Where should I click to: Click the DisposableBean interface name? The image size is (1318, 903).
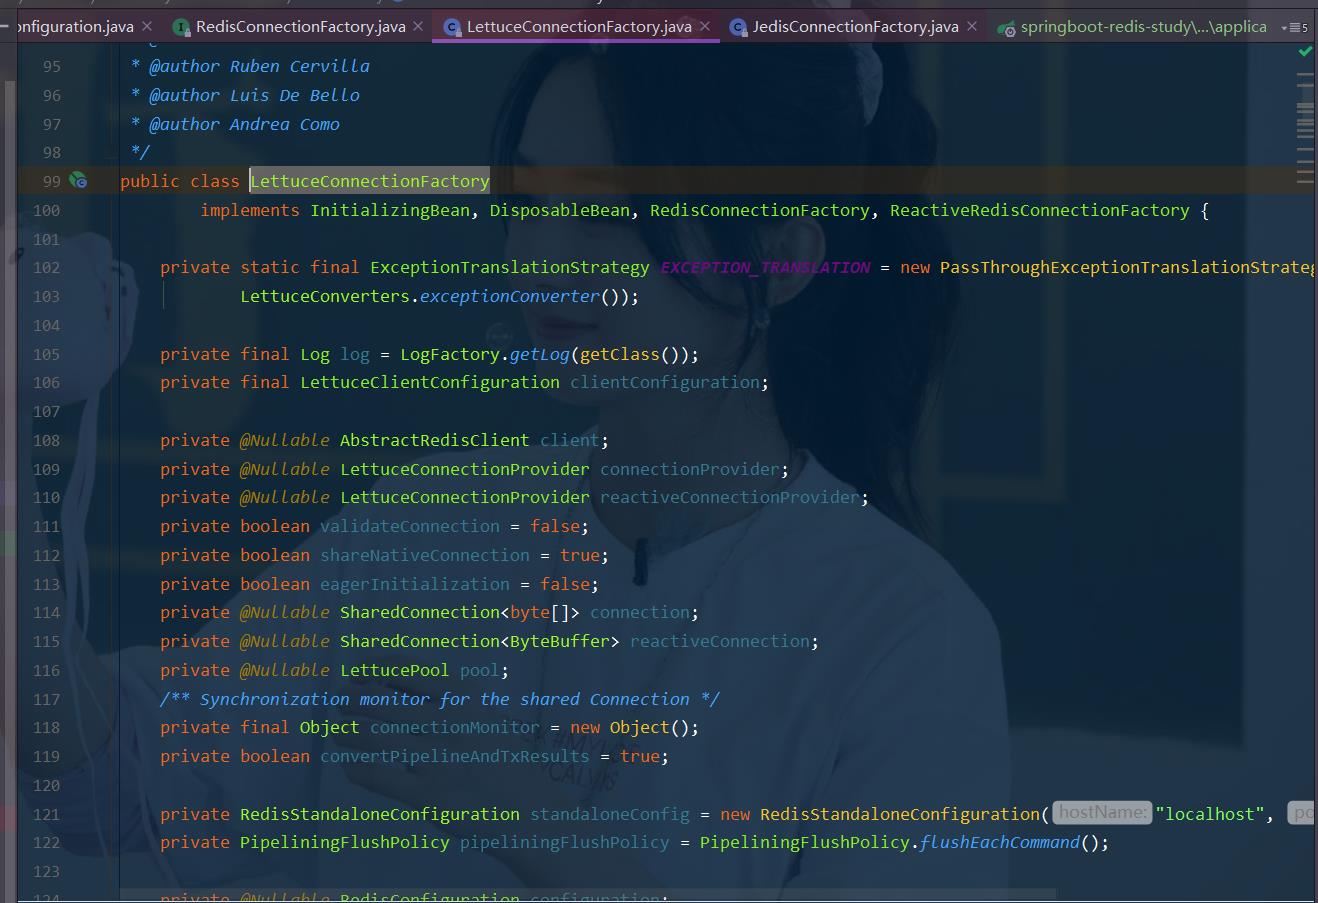[x=560, y=210]
